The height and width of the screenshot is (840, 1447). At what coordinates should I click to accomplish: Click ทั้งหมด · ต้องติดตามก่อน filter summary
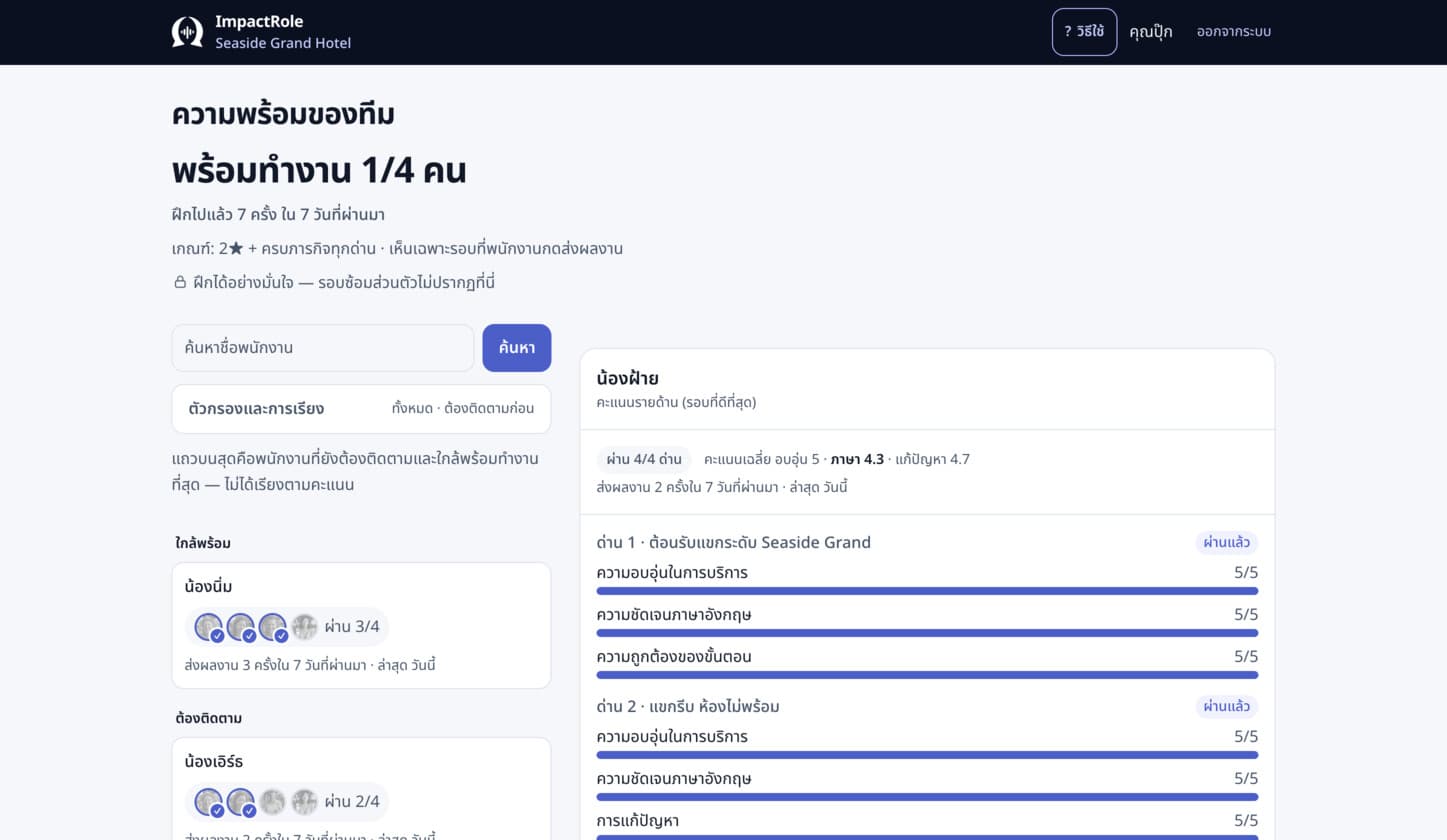pos(463,409)
